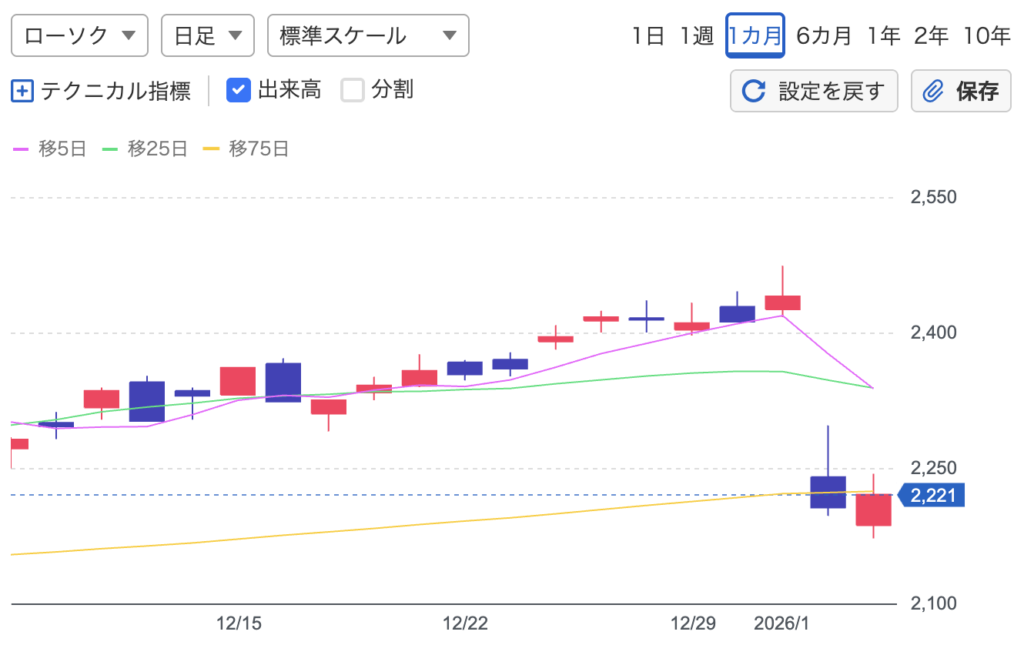Screen dimensions: 1024x645
Task: Click the last red candlestick on the chart
Action: 873,510
